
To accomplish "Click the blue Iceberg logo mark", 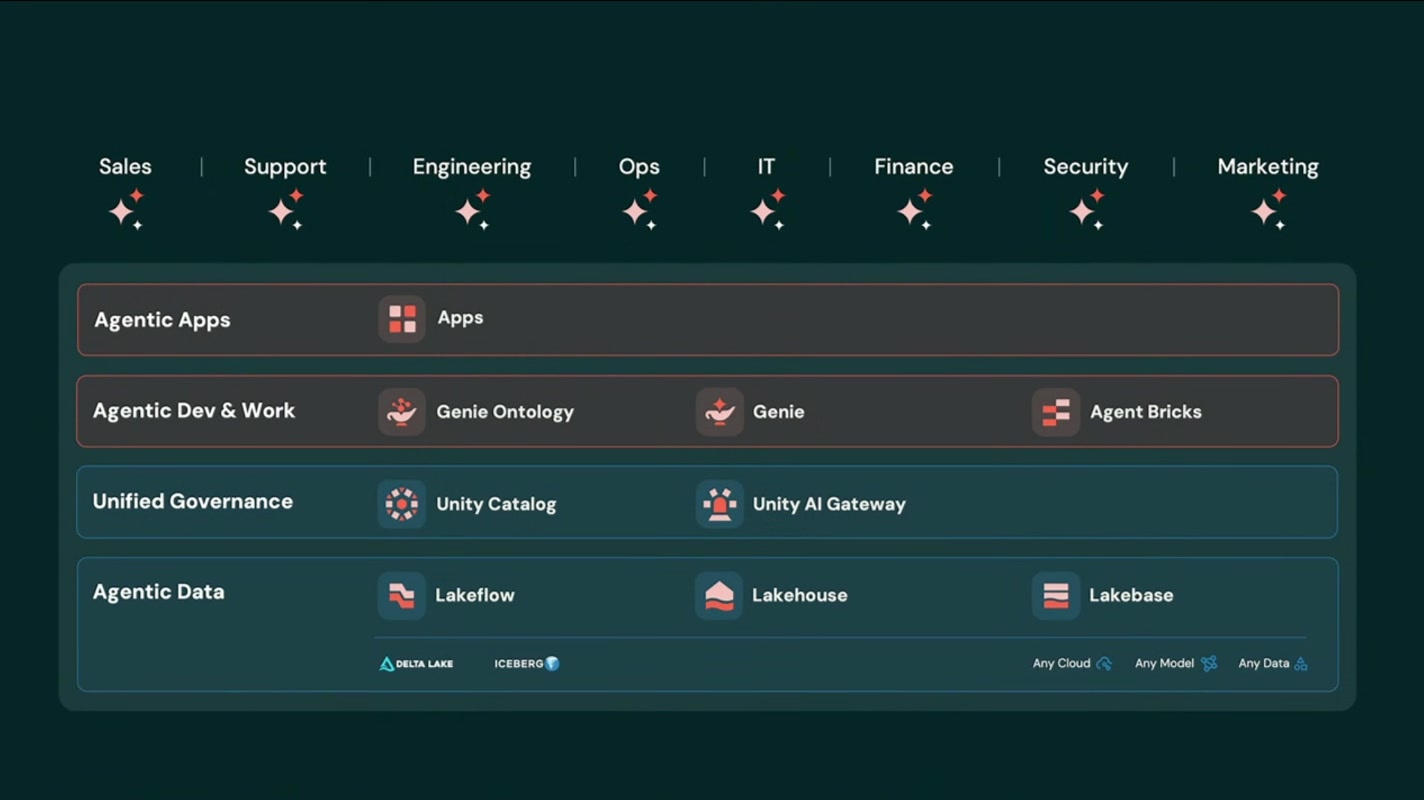I will 552,664.
